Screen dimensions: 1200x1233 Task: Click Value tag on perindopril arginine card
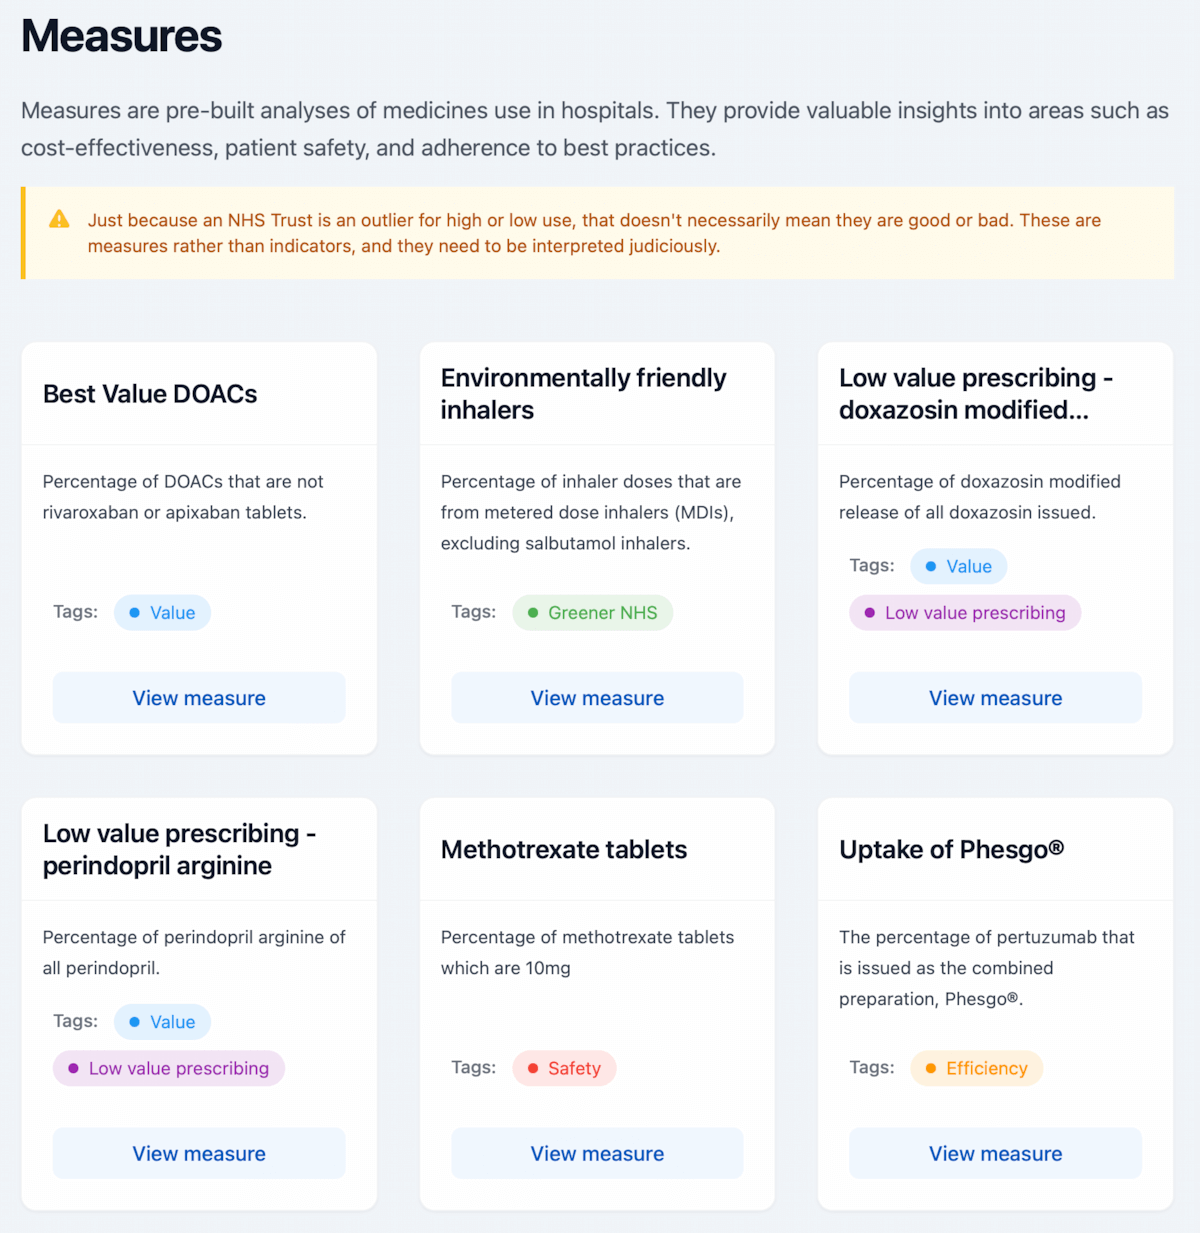[163, 1022]
